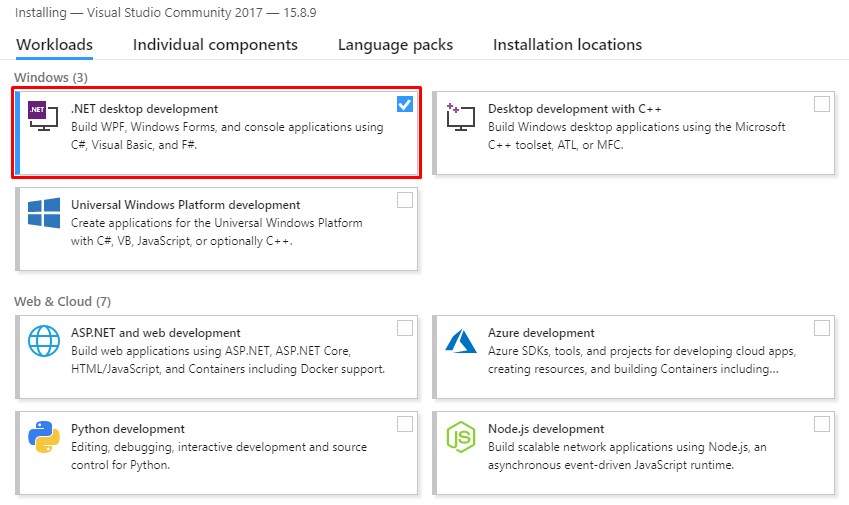Viewport: 849px width, 505px height.
Task: Check the Azure development checkbox
Action: (821, 328)
